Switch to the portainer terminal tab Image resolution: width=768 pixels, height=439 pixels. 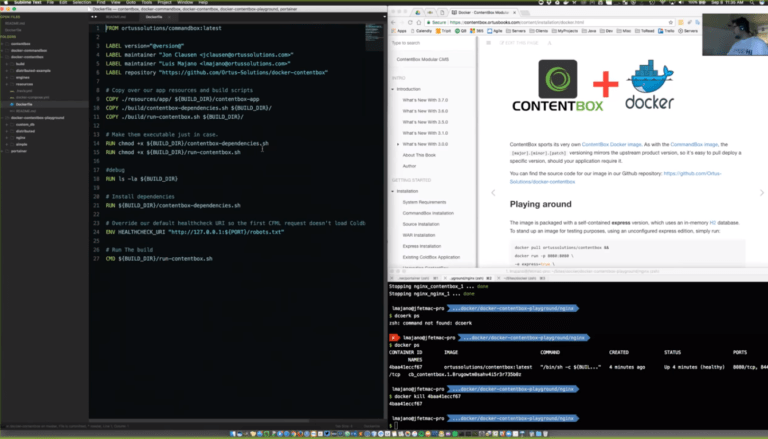(x=416, y=278)
